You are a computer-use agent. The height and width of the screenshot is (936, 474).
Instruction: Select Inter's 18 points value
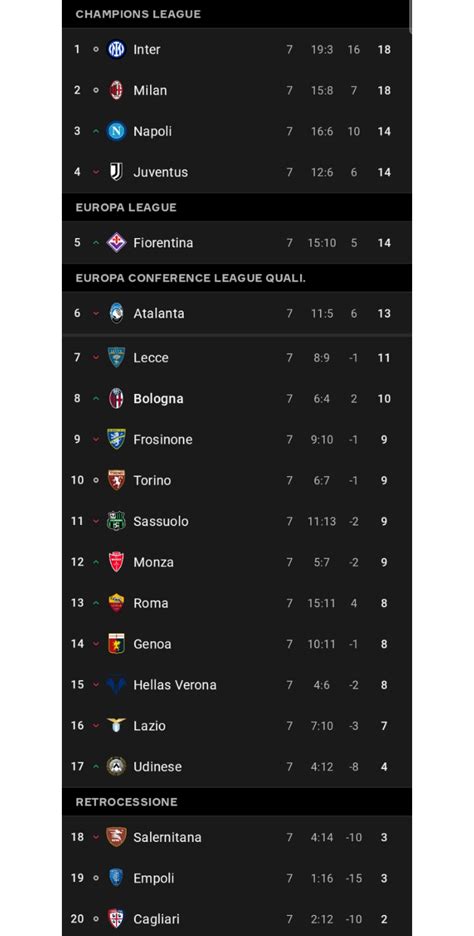point(384,50)
